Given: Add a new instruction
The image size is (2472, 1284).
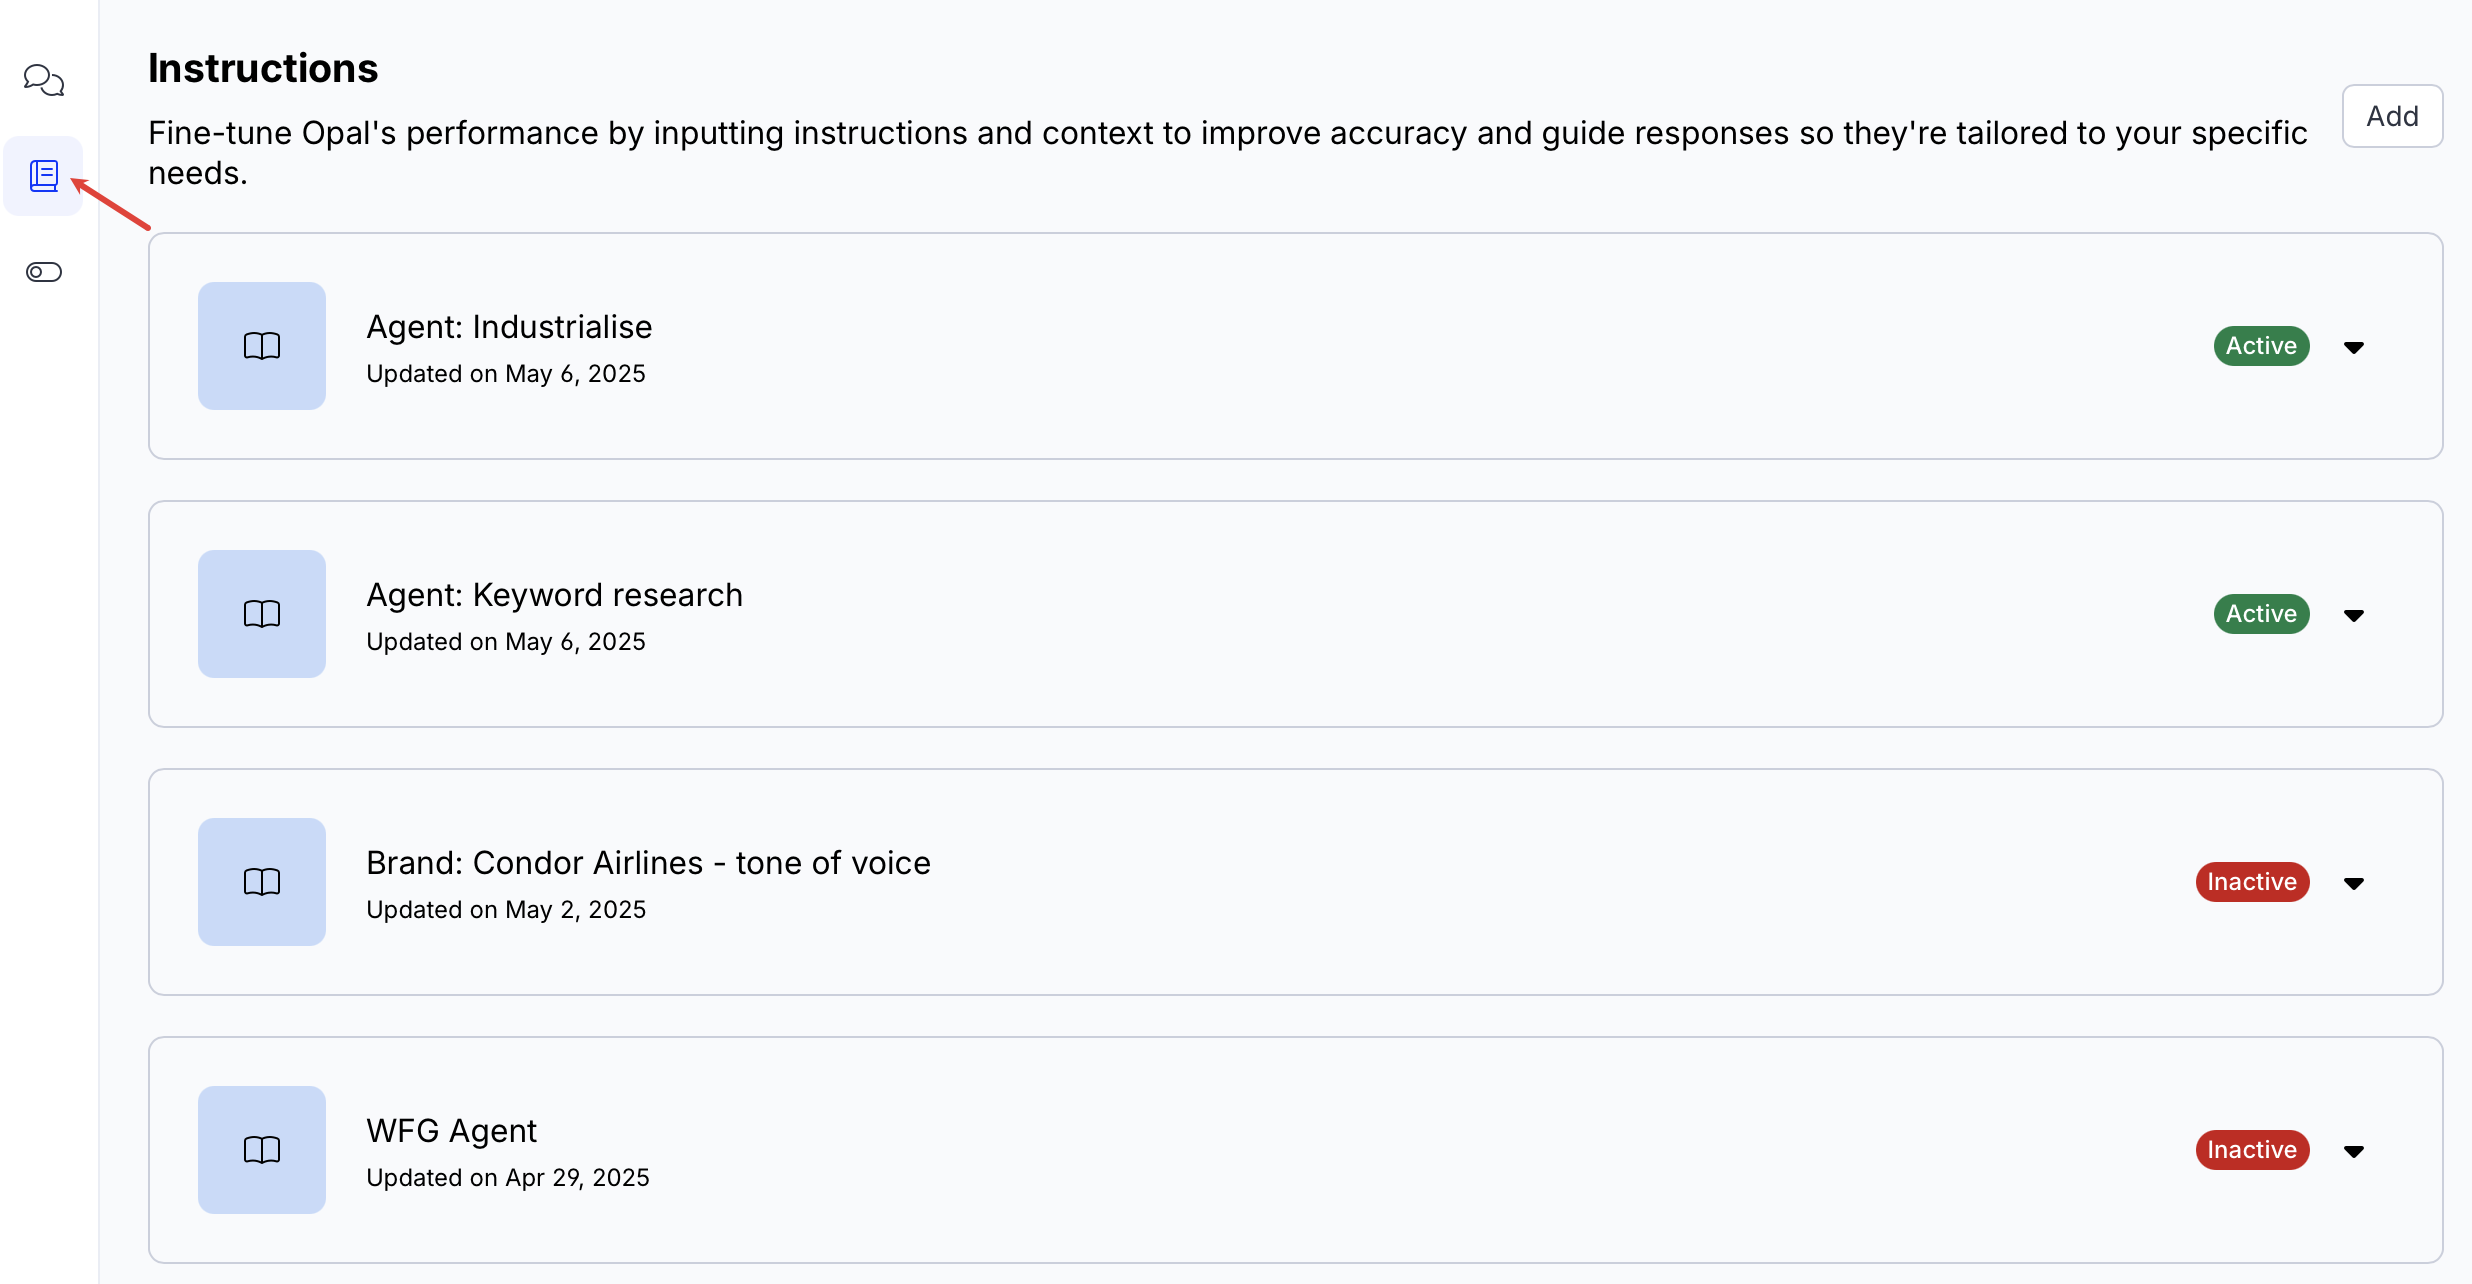Looking at the screenshot, I should click(x=2392, y=116).
